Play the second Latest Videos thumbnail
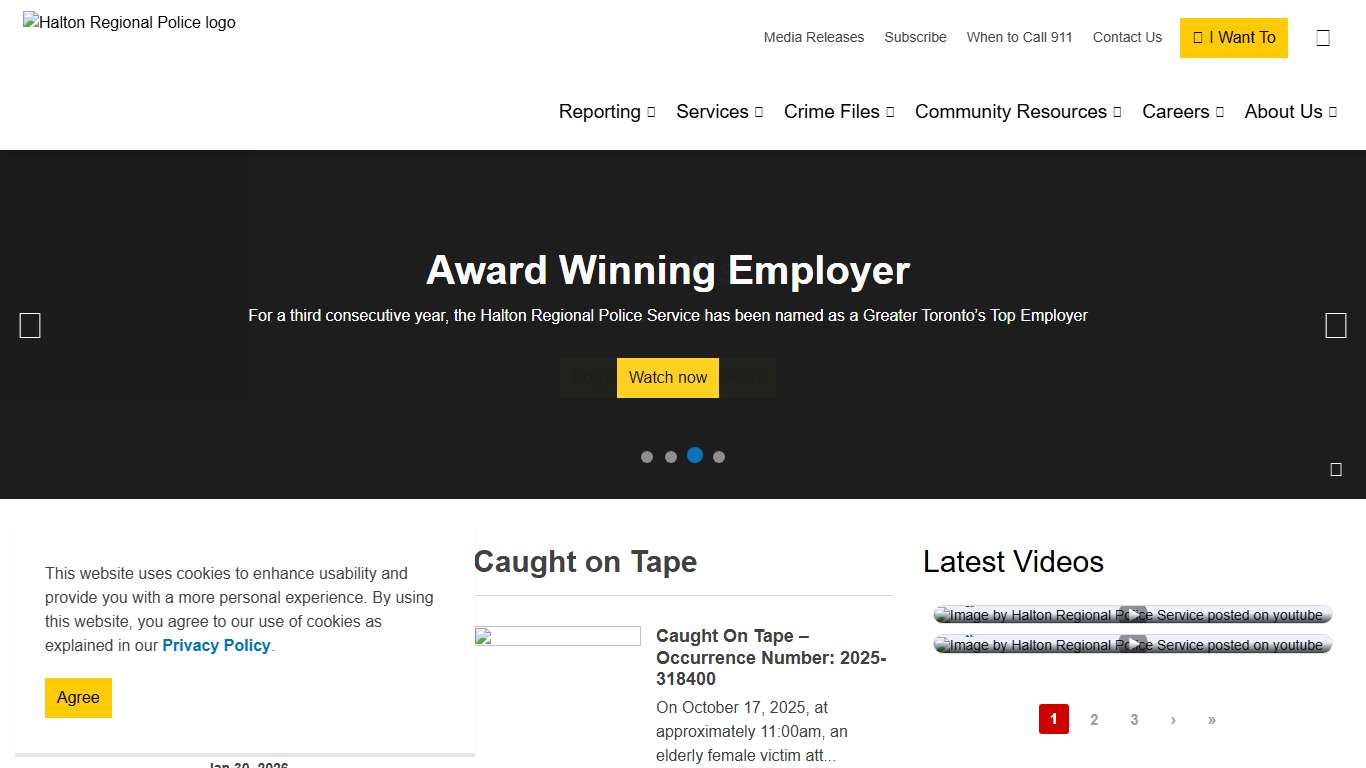Screen dimensions: 1366x768 pos(1132,645)
